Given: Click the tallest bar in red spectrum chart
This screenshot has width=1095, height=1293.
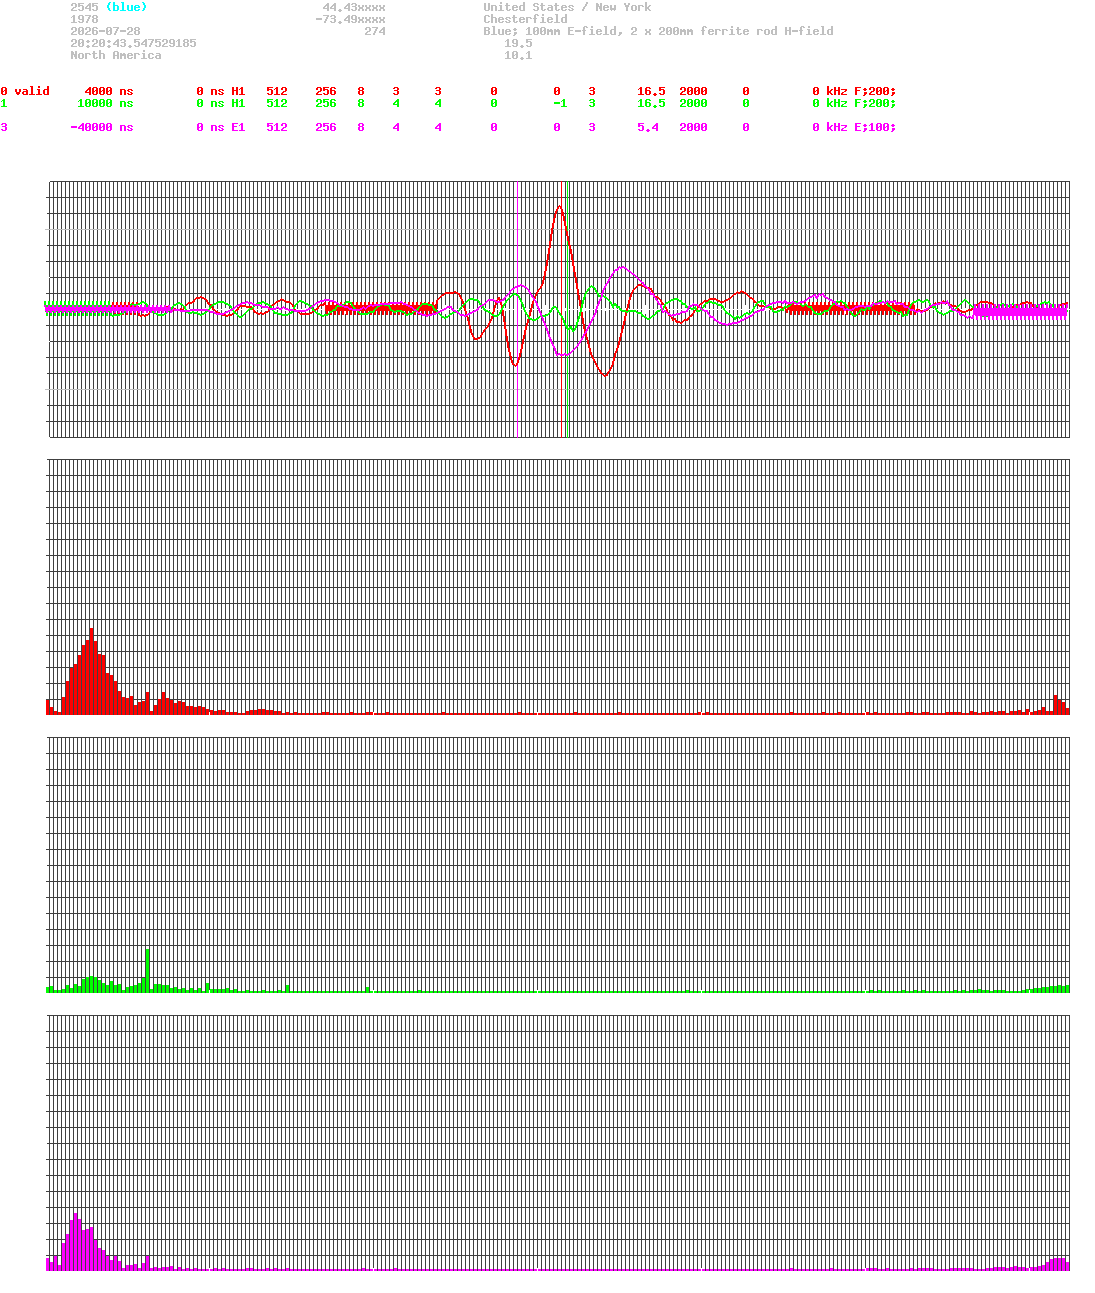Looking at the screenshot, I should pos(92,670).
